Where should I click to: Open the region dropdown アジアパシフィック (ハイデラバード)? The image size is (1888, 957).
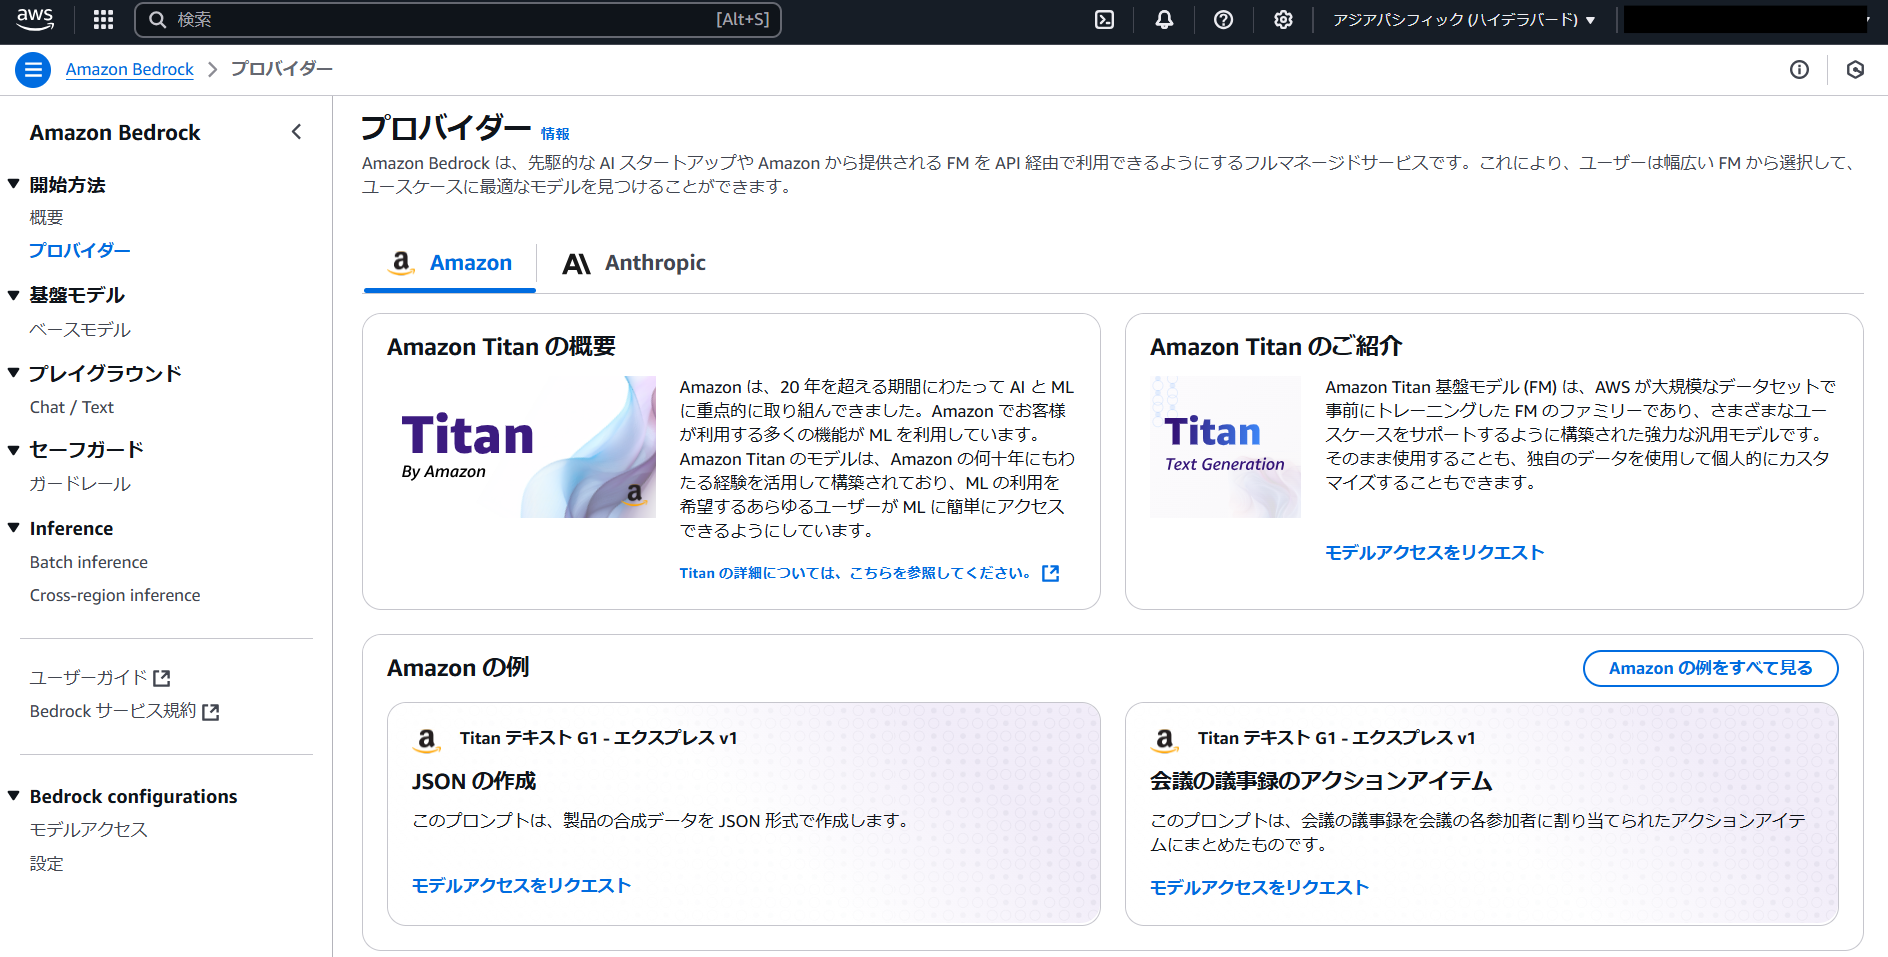click(1464, 20)
